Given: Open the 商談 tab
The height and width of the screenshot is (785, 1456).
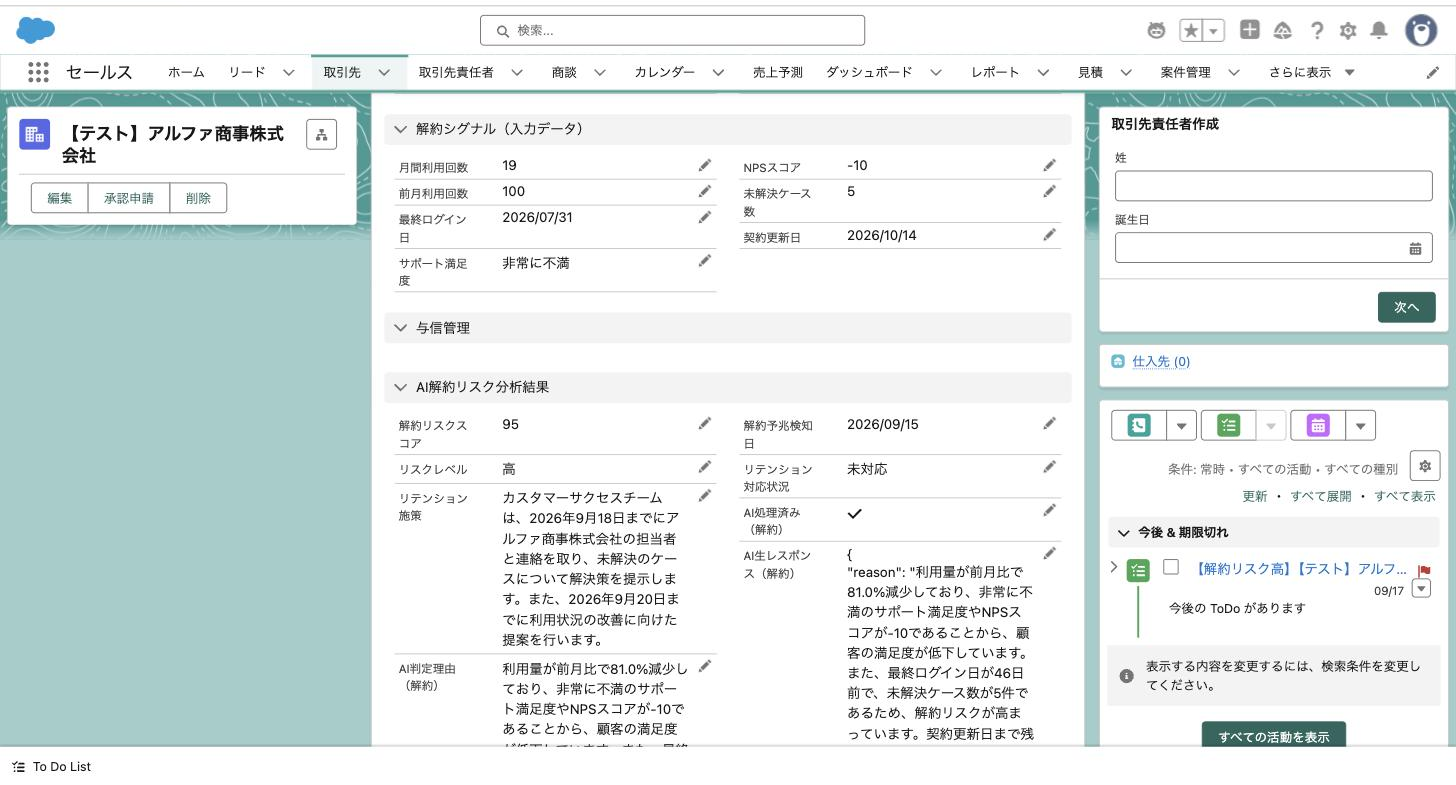Looking at the screenshot, I should click(x=564, y=72).
